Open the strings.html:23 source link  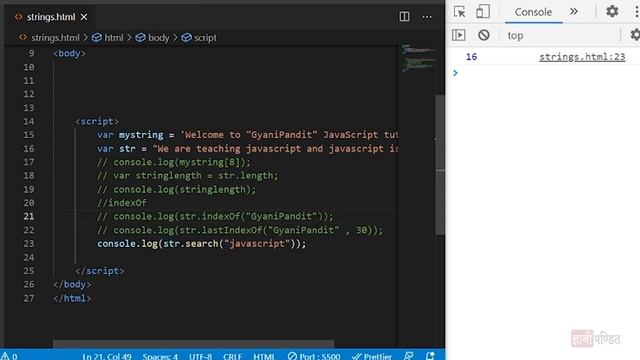click(582, 57)
